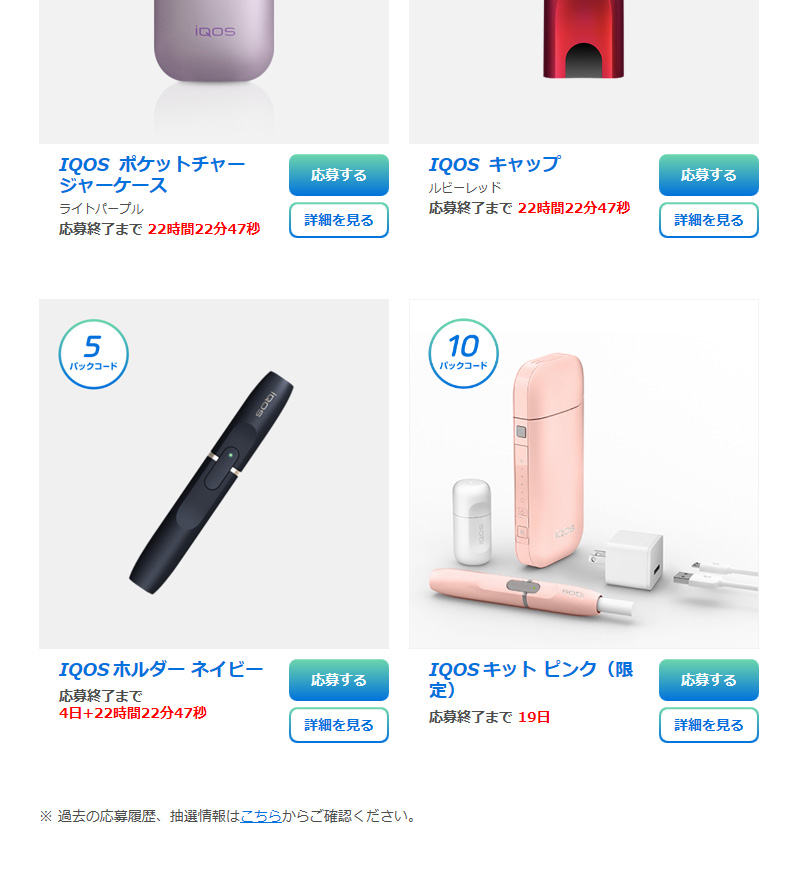The image size is (799, 878).
Task: Click the 5 pack code badge
Action: (x=94, y=354)
